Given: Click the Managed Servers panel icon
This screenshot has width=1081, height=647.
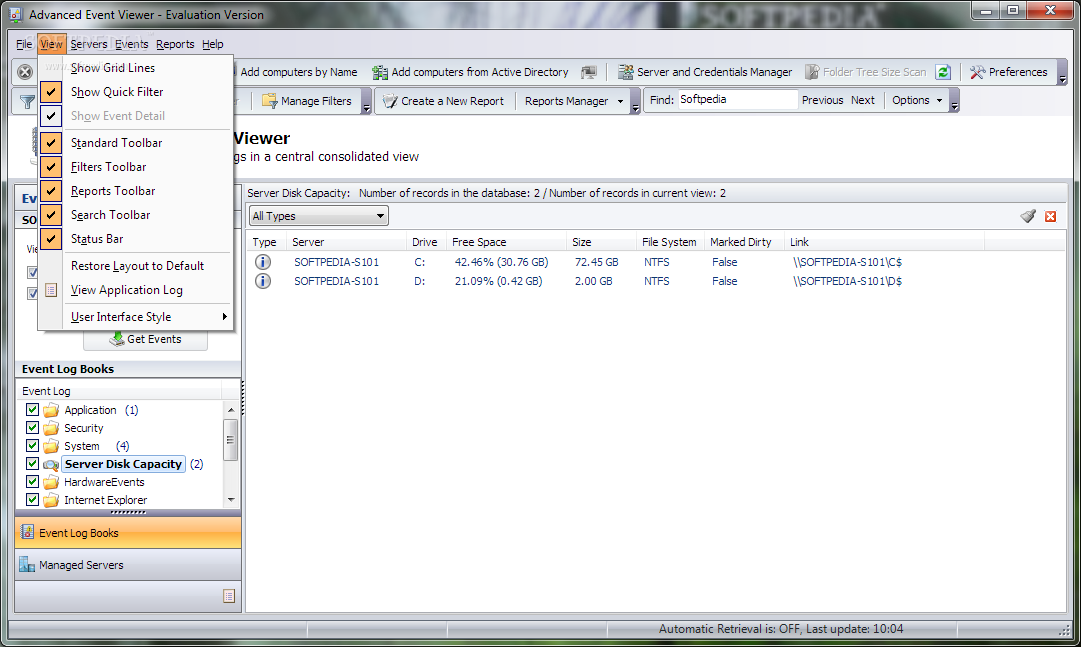Looking at the screenshot, I should [28, 565].
